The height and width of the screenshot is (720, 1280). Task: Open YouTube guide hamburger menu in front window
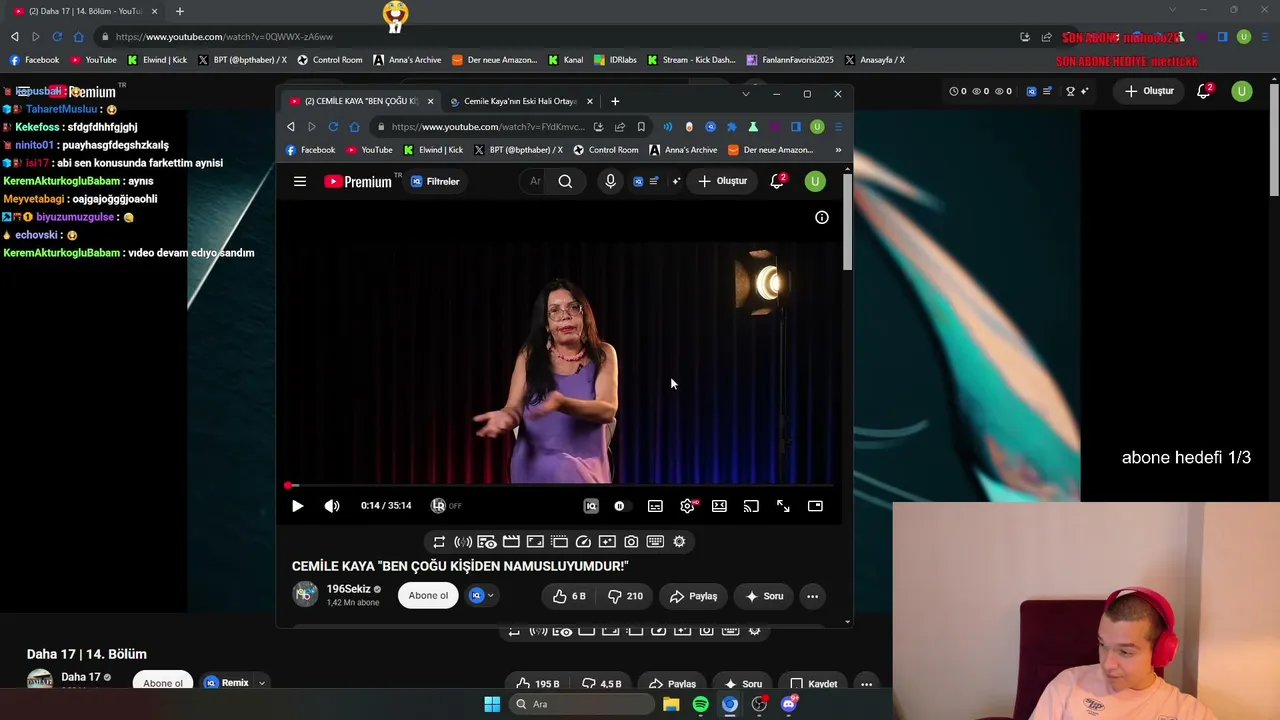pyautogui.click(x=300, y=181)
